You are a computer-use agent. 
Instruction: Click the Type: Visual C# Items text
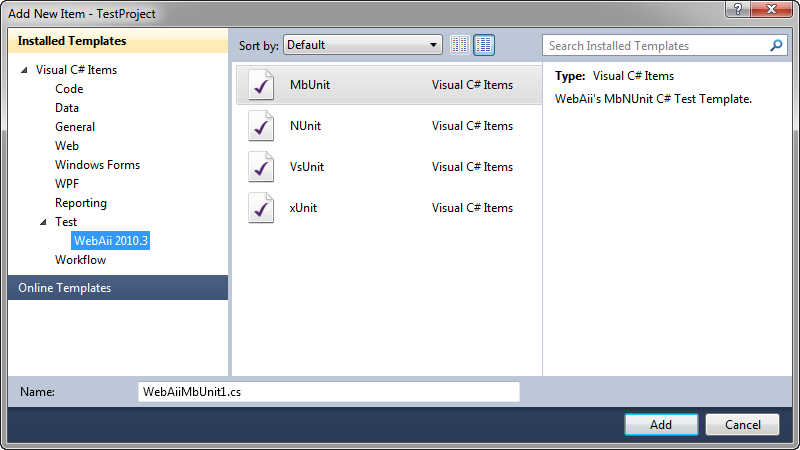pos(614,76)
